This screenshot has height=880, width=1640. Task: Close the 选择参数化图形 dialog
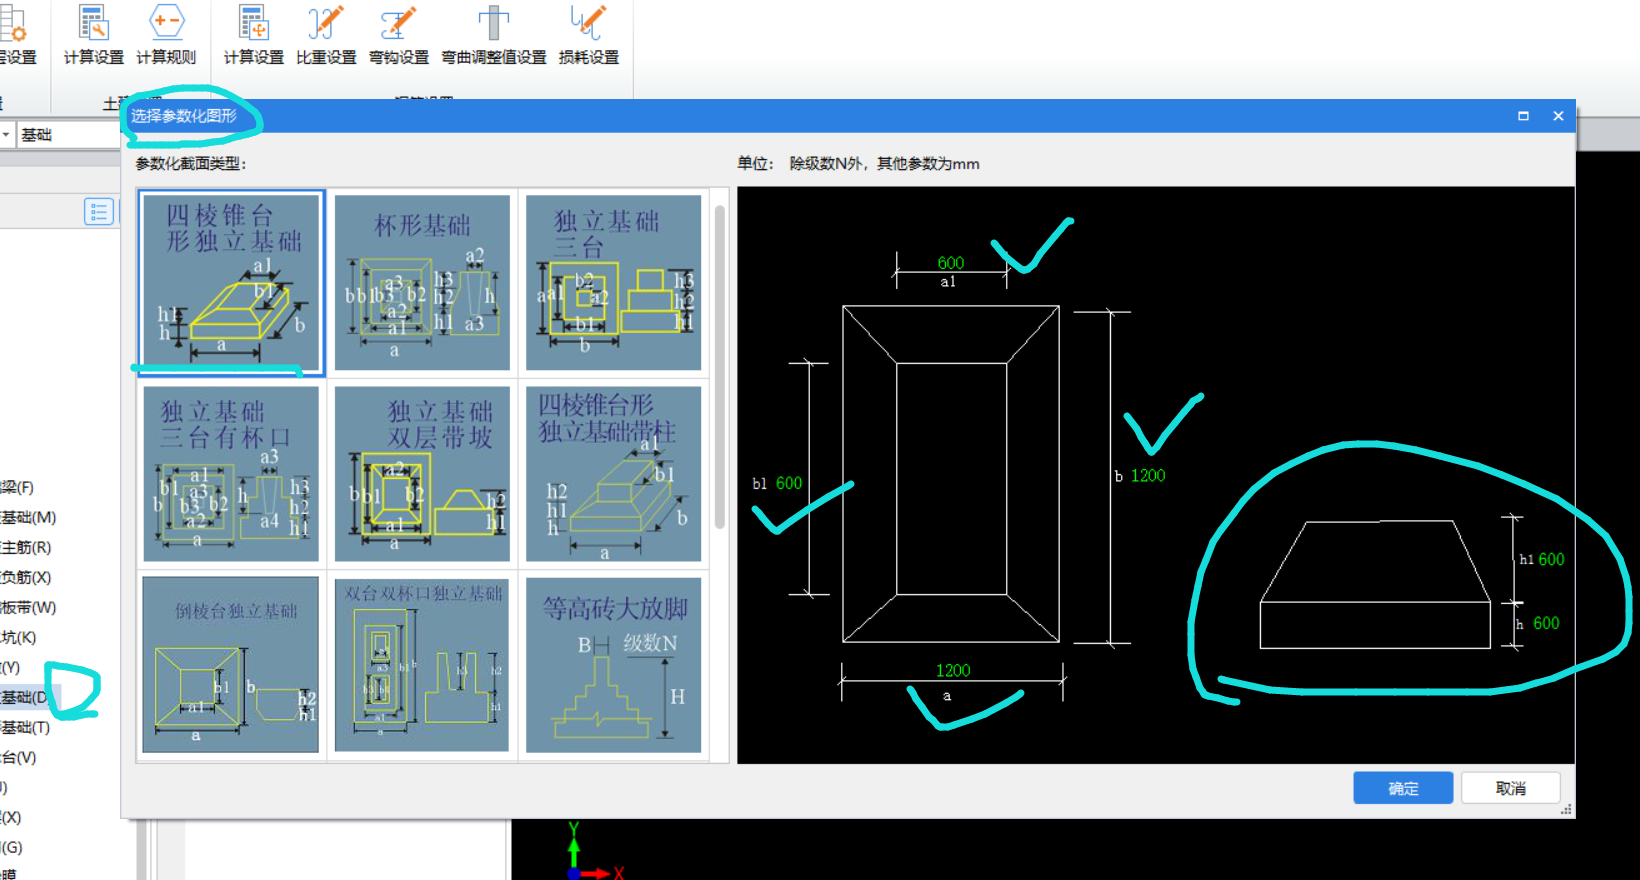pos(1558,116)
